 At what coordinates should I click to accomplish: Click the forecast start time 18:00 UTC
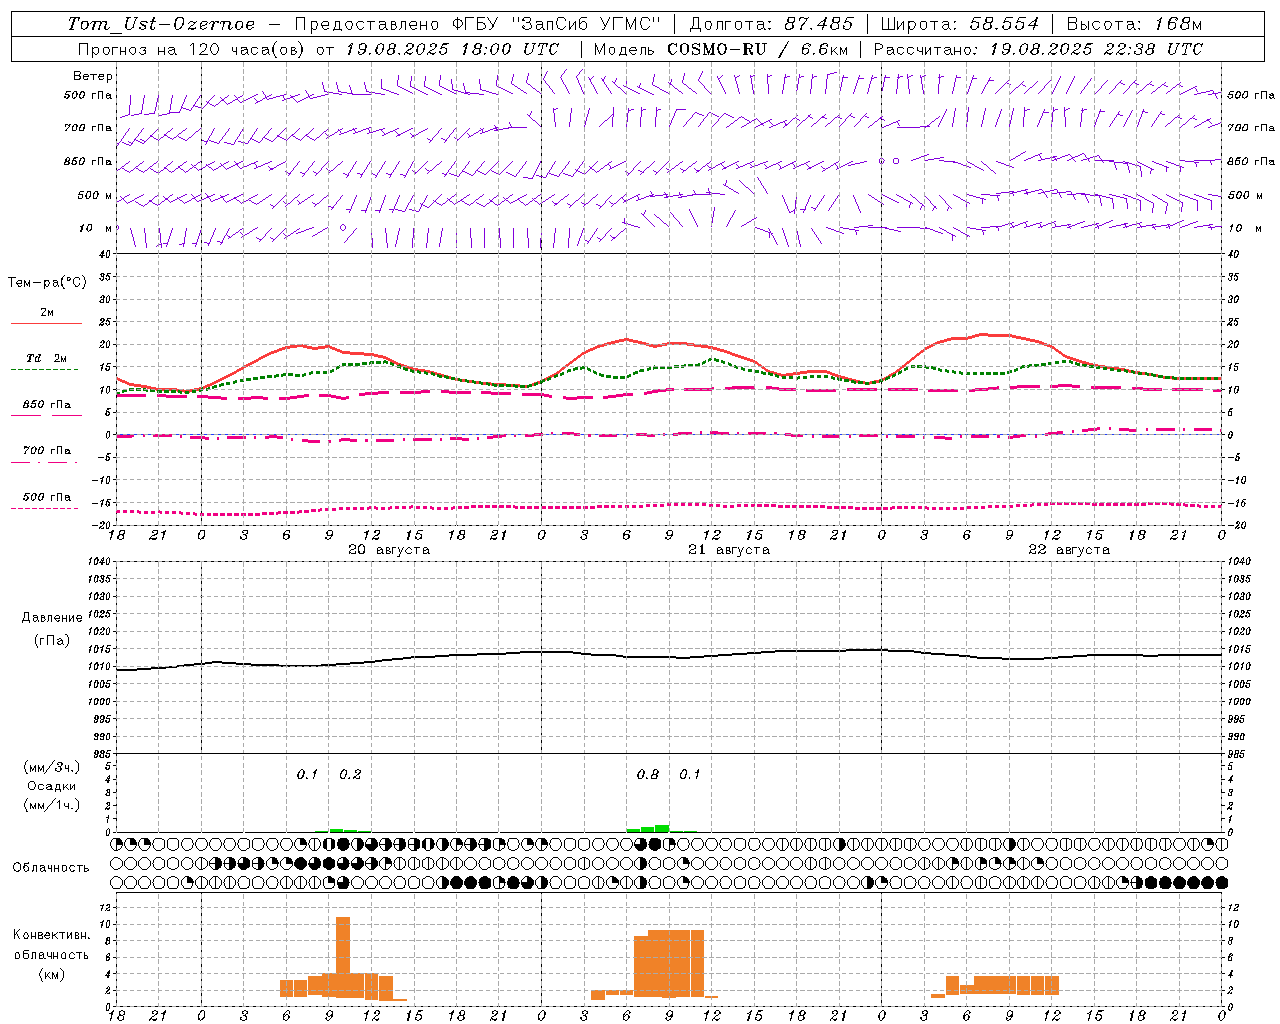click(509, 49)
